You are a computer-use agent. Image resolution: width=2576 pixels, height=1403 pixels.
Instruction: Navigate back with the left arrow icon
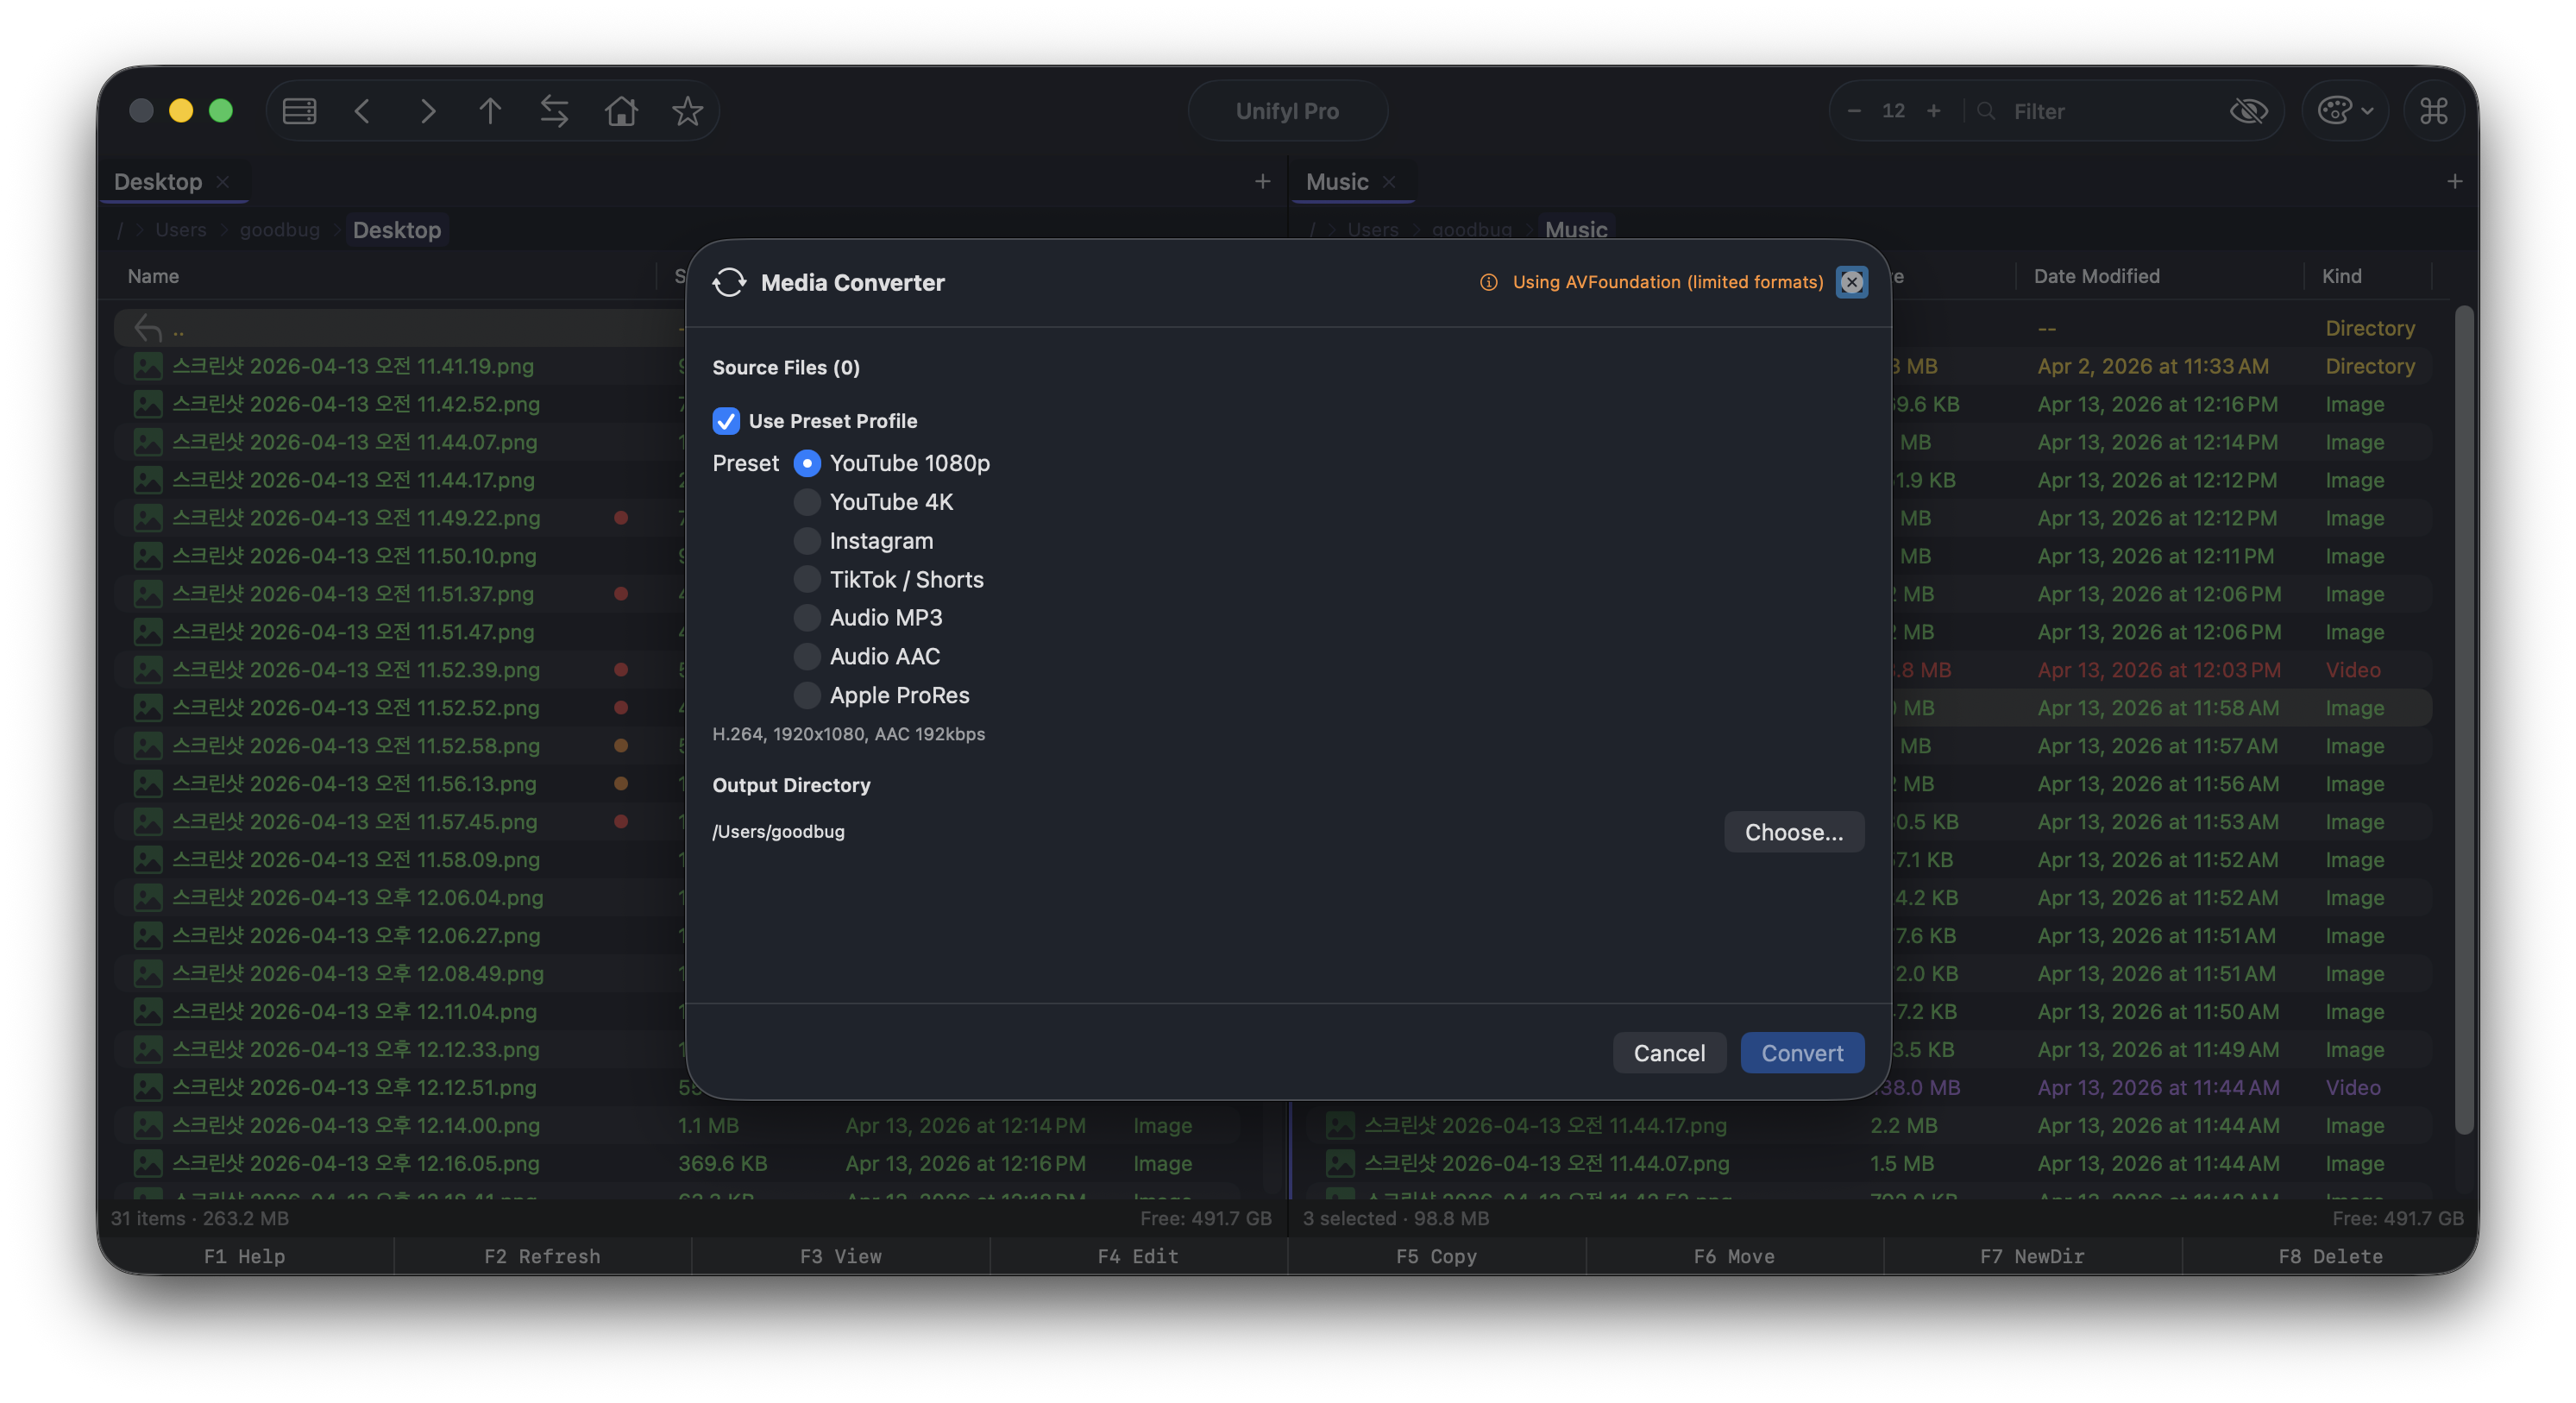[x=362, y=111]
